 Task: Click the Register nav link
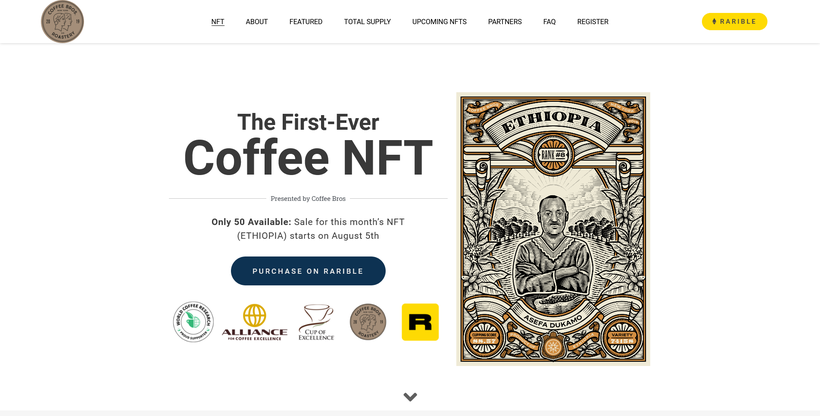click(593, 21)
